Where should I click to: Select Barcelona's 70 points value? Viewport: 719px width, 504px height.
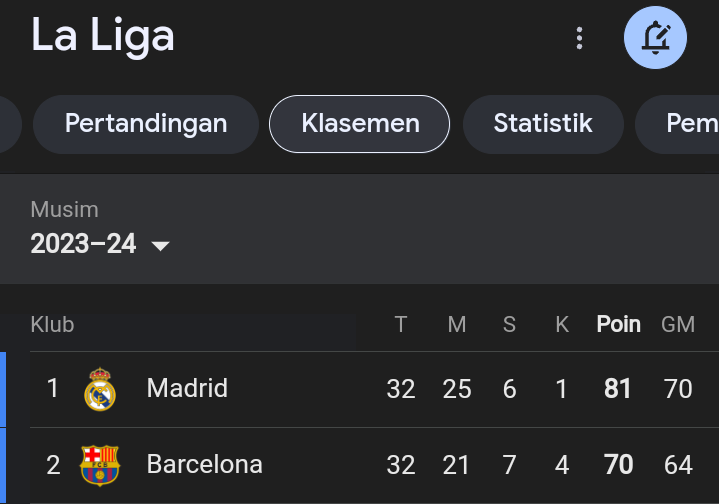618,465
